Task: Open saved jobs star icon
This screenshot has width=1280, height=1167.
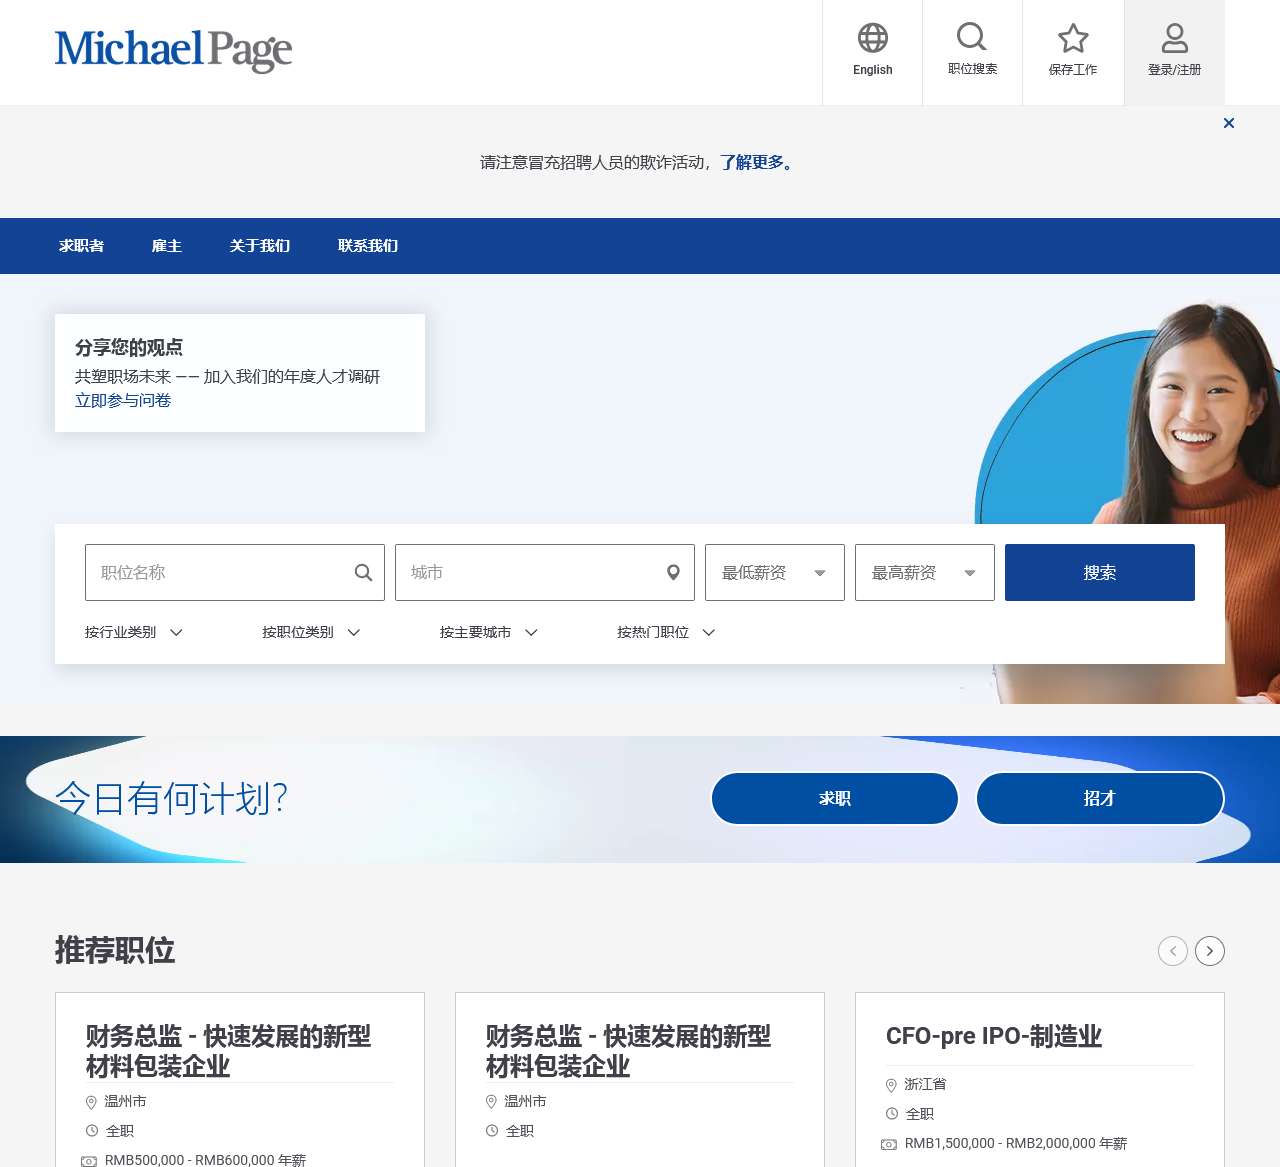Action: click(1073, 39)
